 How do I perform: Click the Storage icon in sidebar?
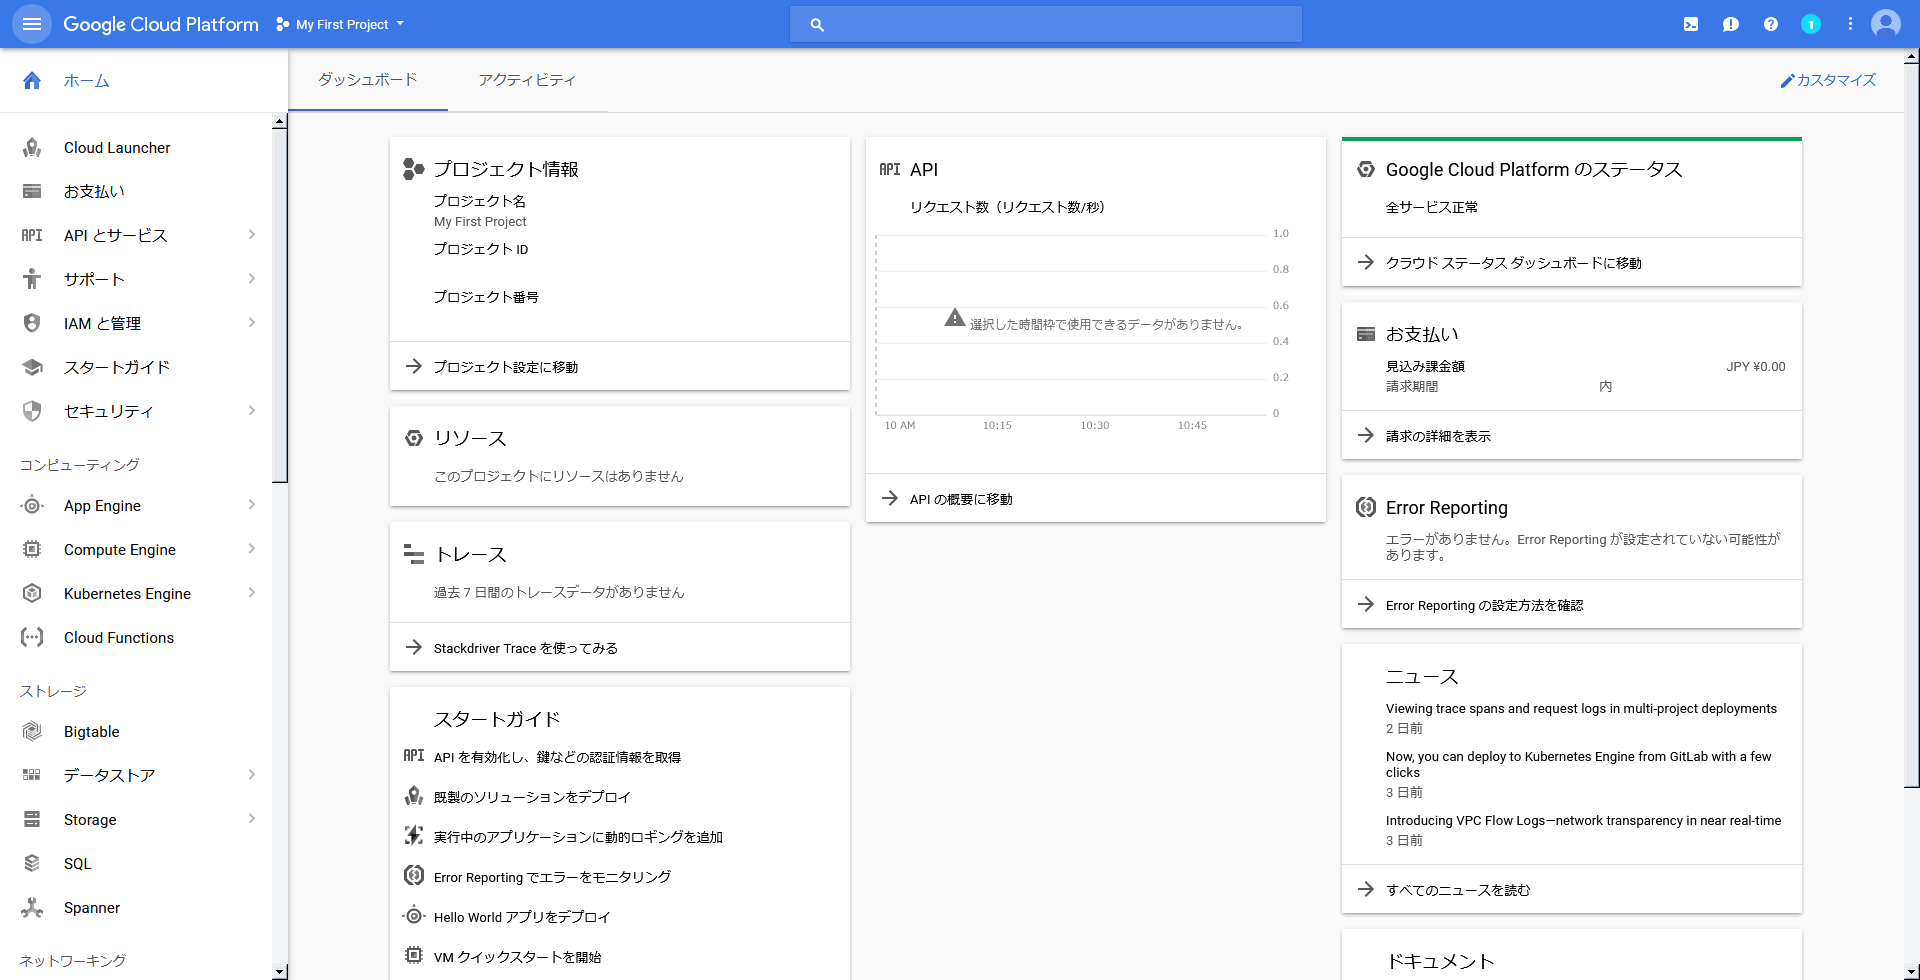click(32, 819)
